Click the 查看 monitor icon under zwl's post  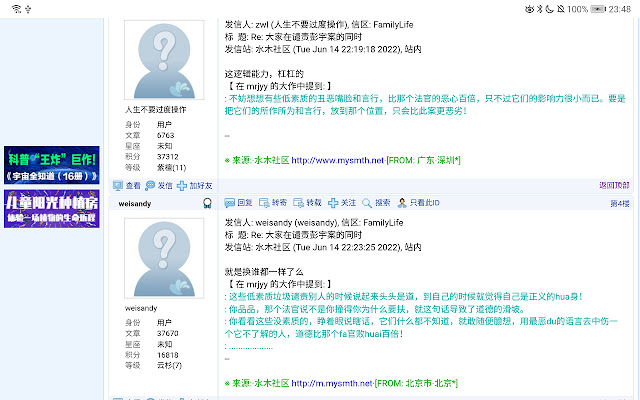pyautogui.click(x=118, y=186)
